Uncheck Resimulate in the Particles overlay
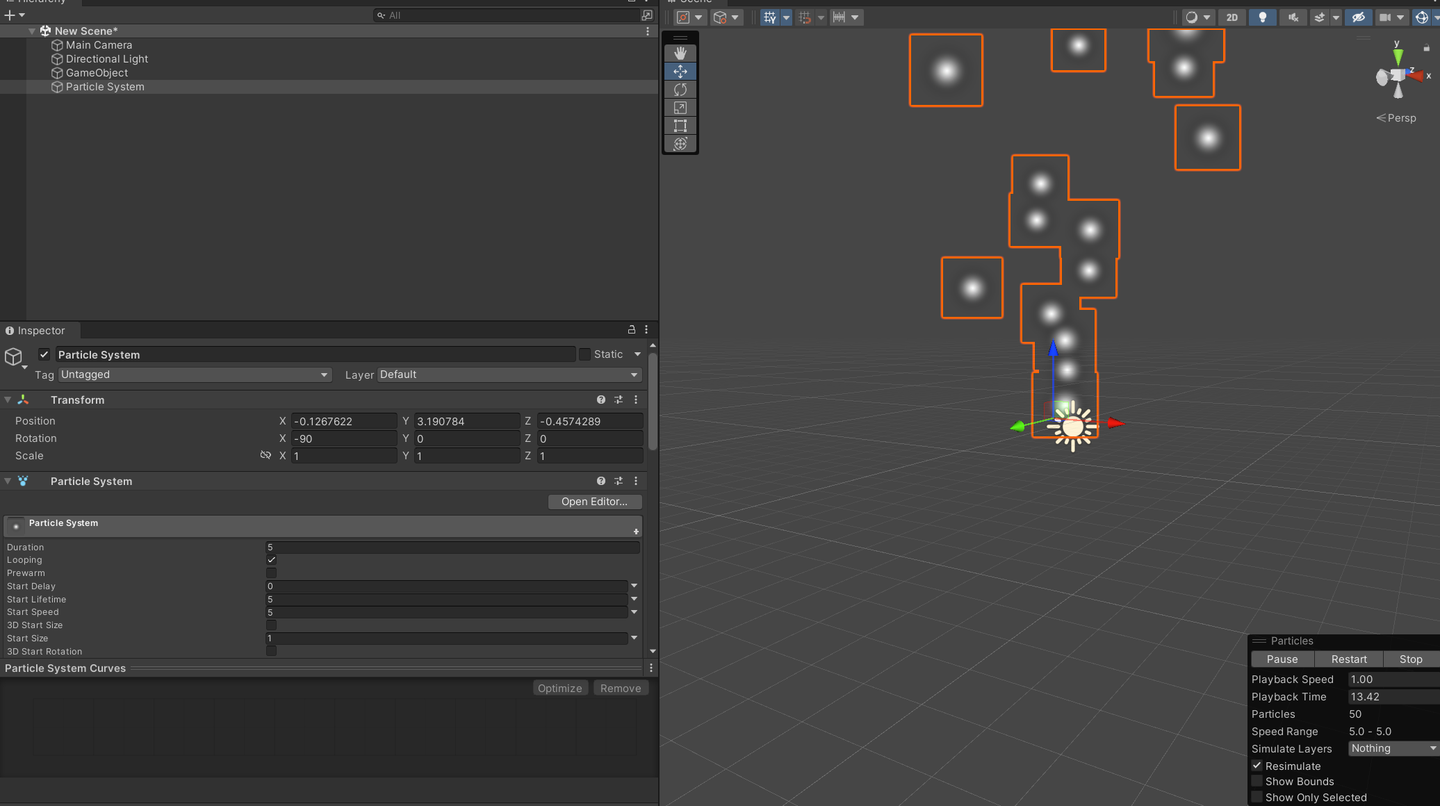1440x806 pixels. click(x=1257, y=765)
